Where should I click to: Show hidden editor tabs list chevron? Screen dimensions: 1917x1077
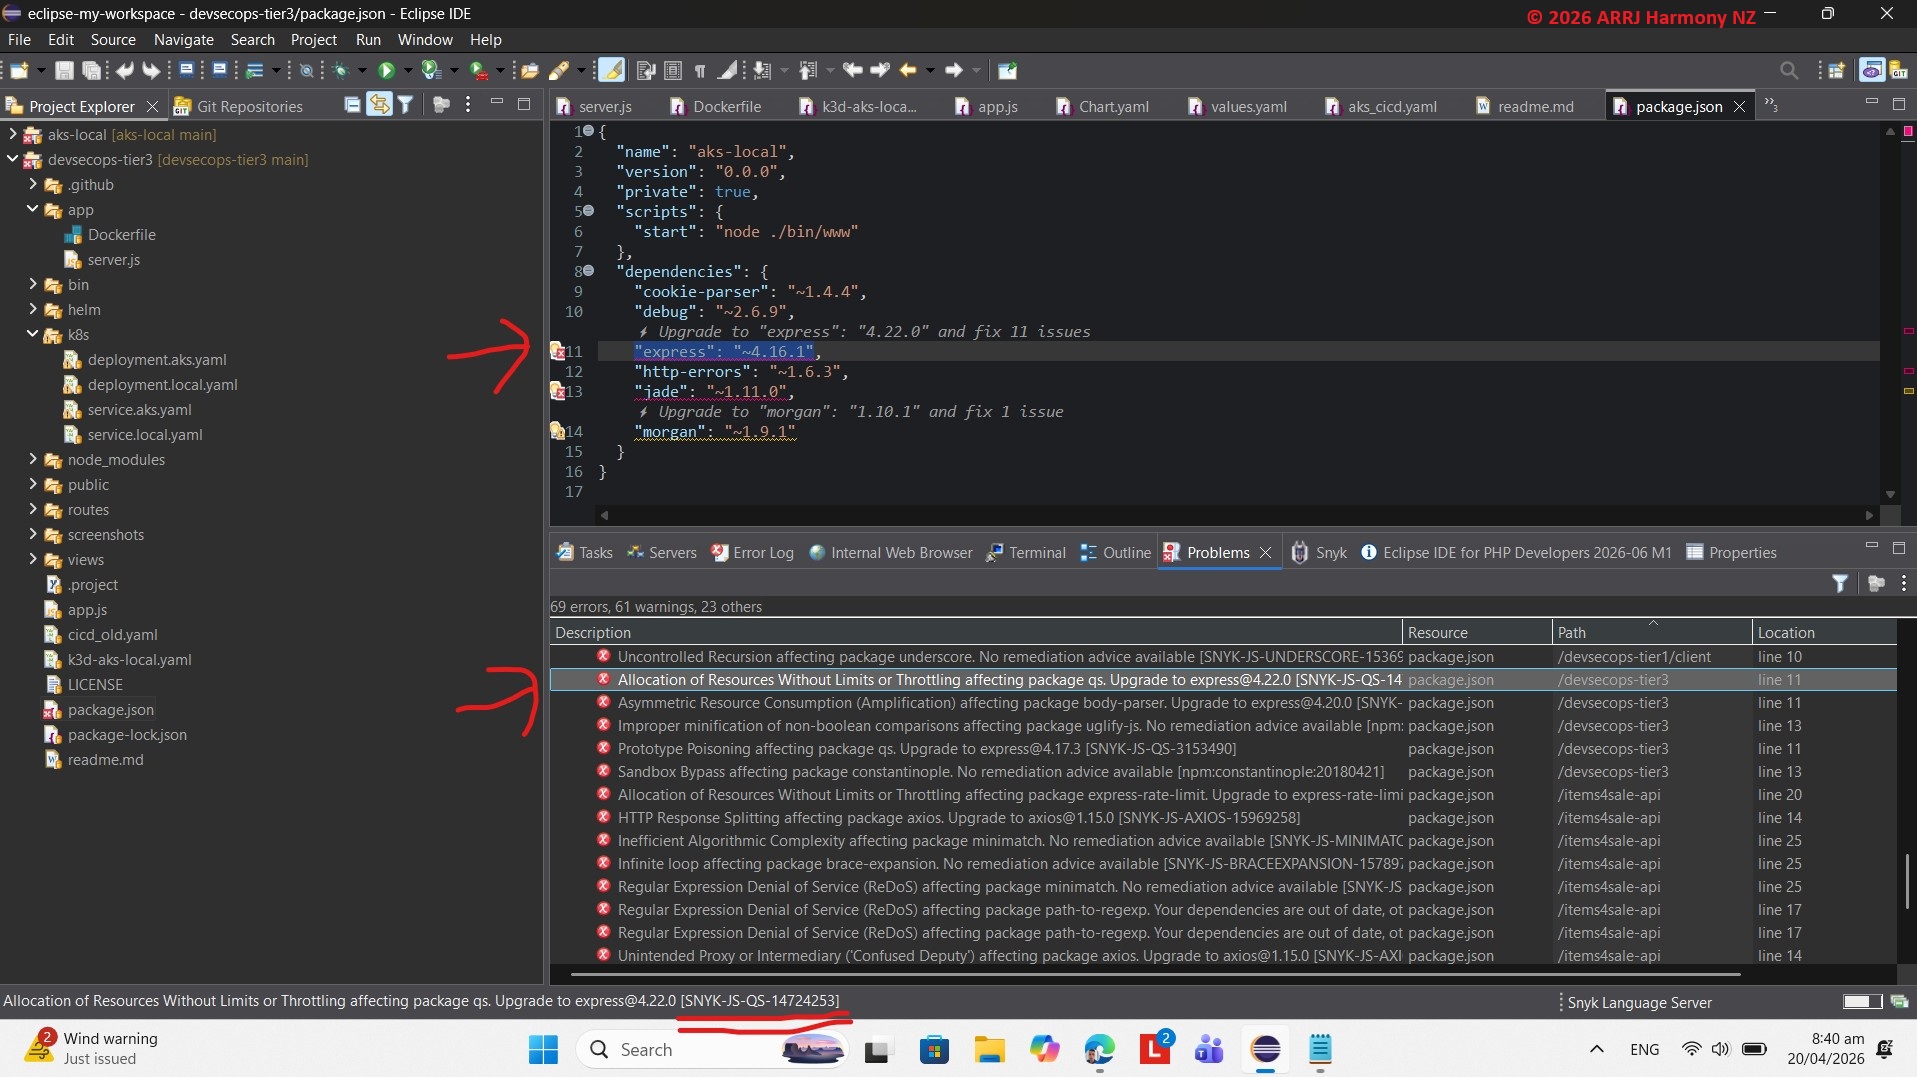pos(1770,105)
